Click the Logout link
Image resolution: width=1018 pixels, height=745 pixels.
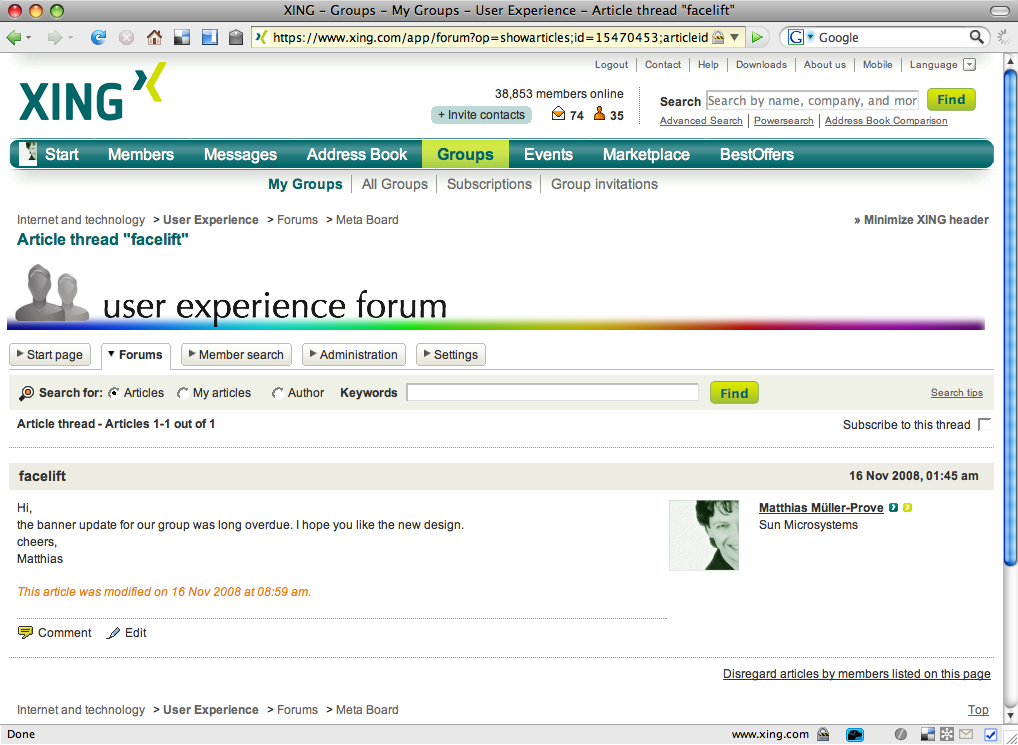click(612, 65)
